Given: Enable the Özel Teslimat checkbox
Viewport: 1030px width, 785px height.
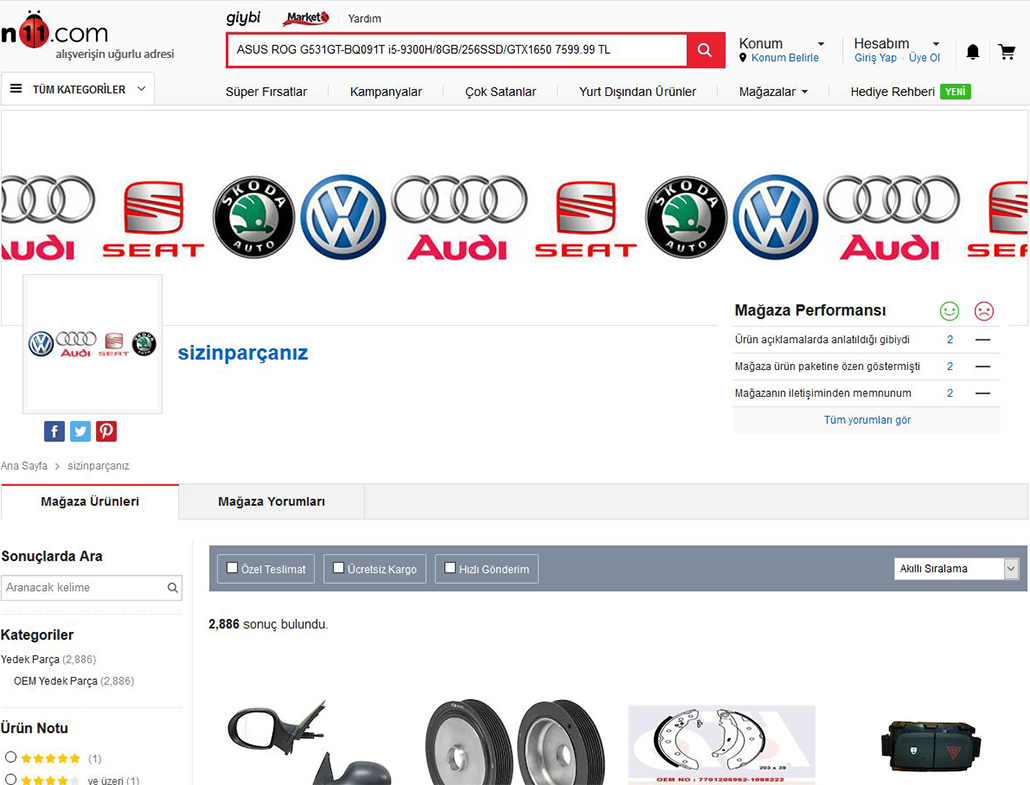Looking at the screenshot, I should 232,568.
